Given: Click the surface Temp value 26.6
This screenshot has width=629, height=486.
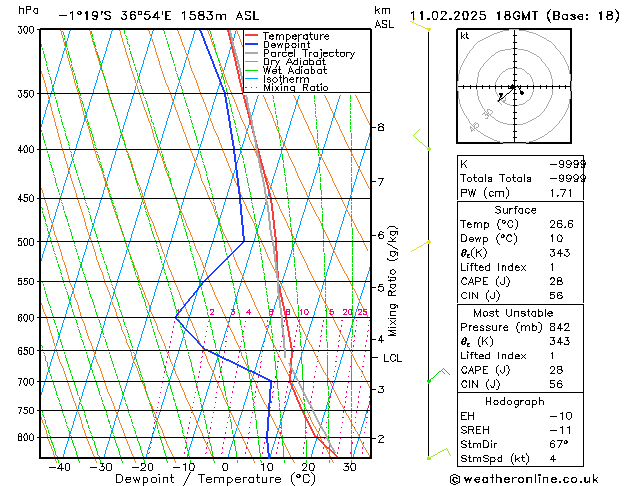Looking at the screenshot, I should point(561,224).
